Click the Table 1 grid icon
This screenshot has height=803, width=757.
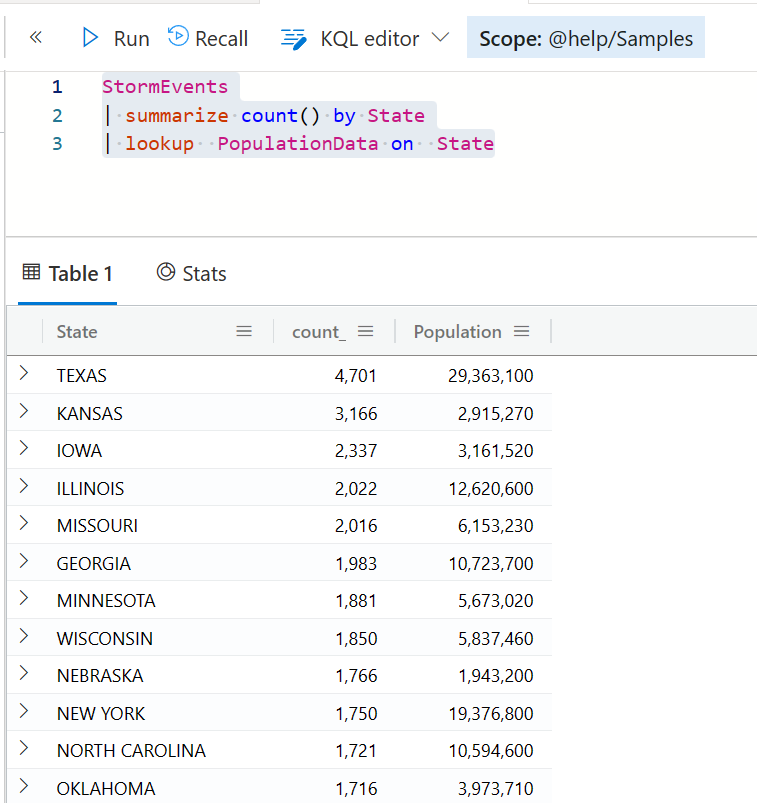click(x=31, y=272)
